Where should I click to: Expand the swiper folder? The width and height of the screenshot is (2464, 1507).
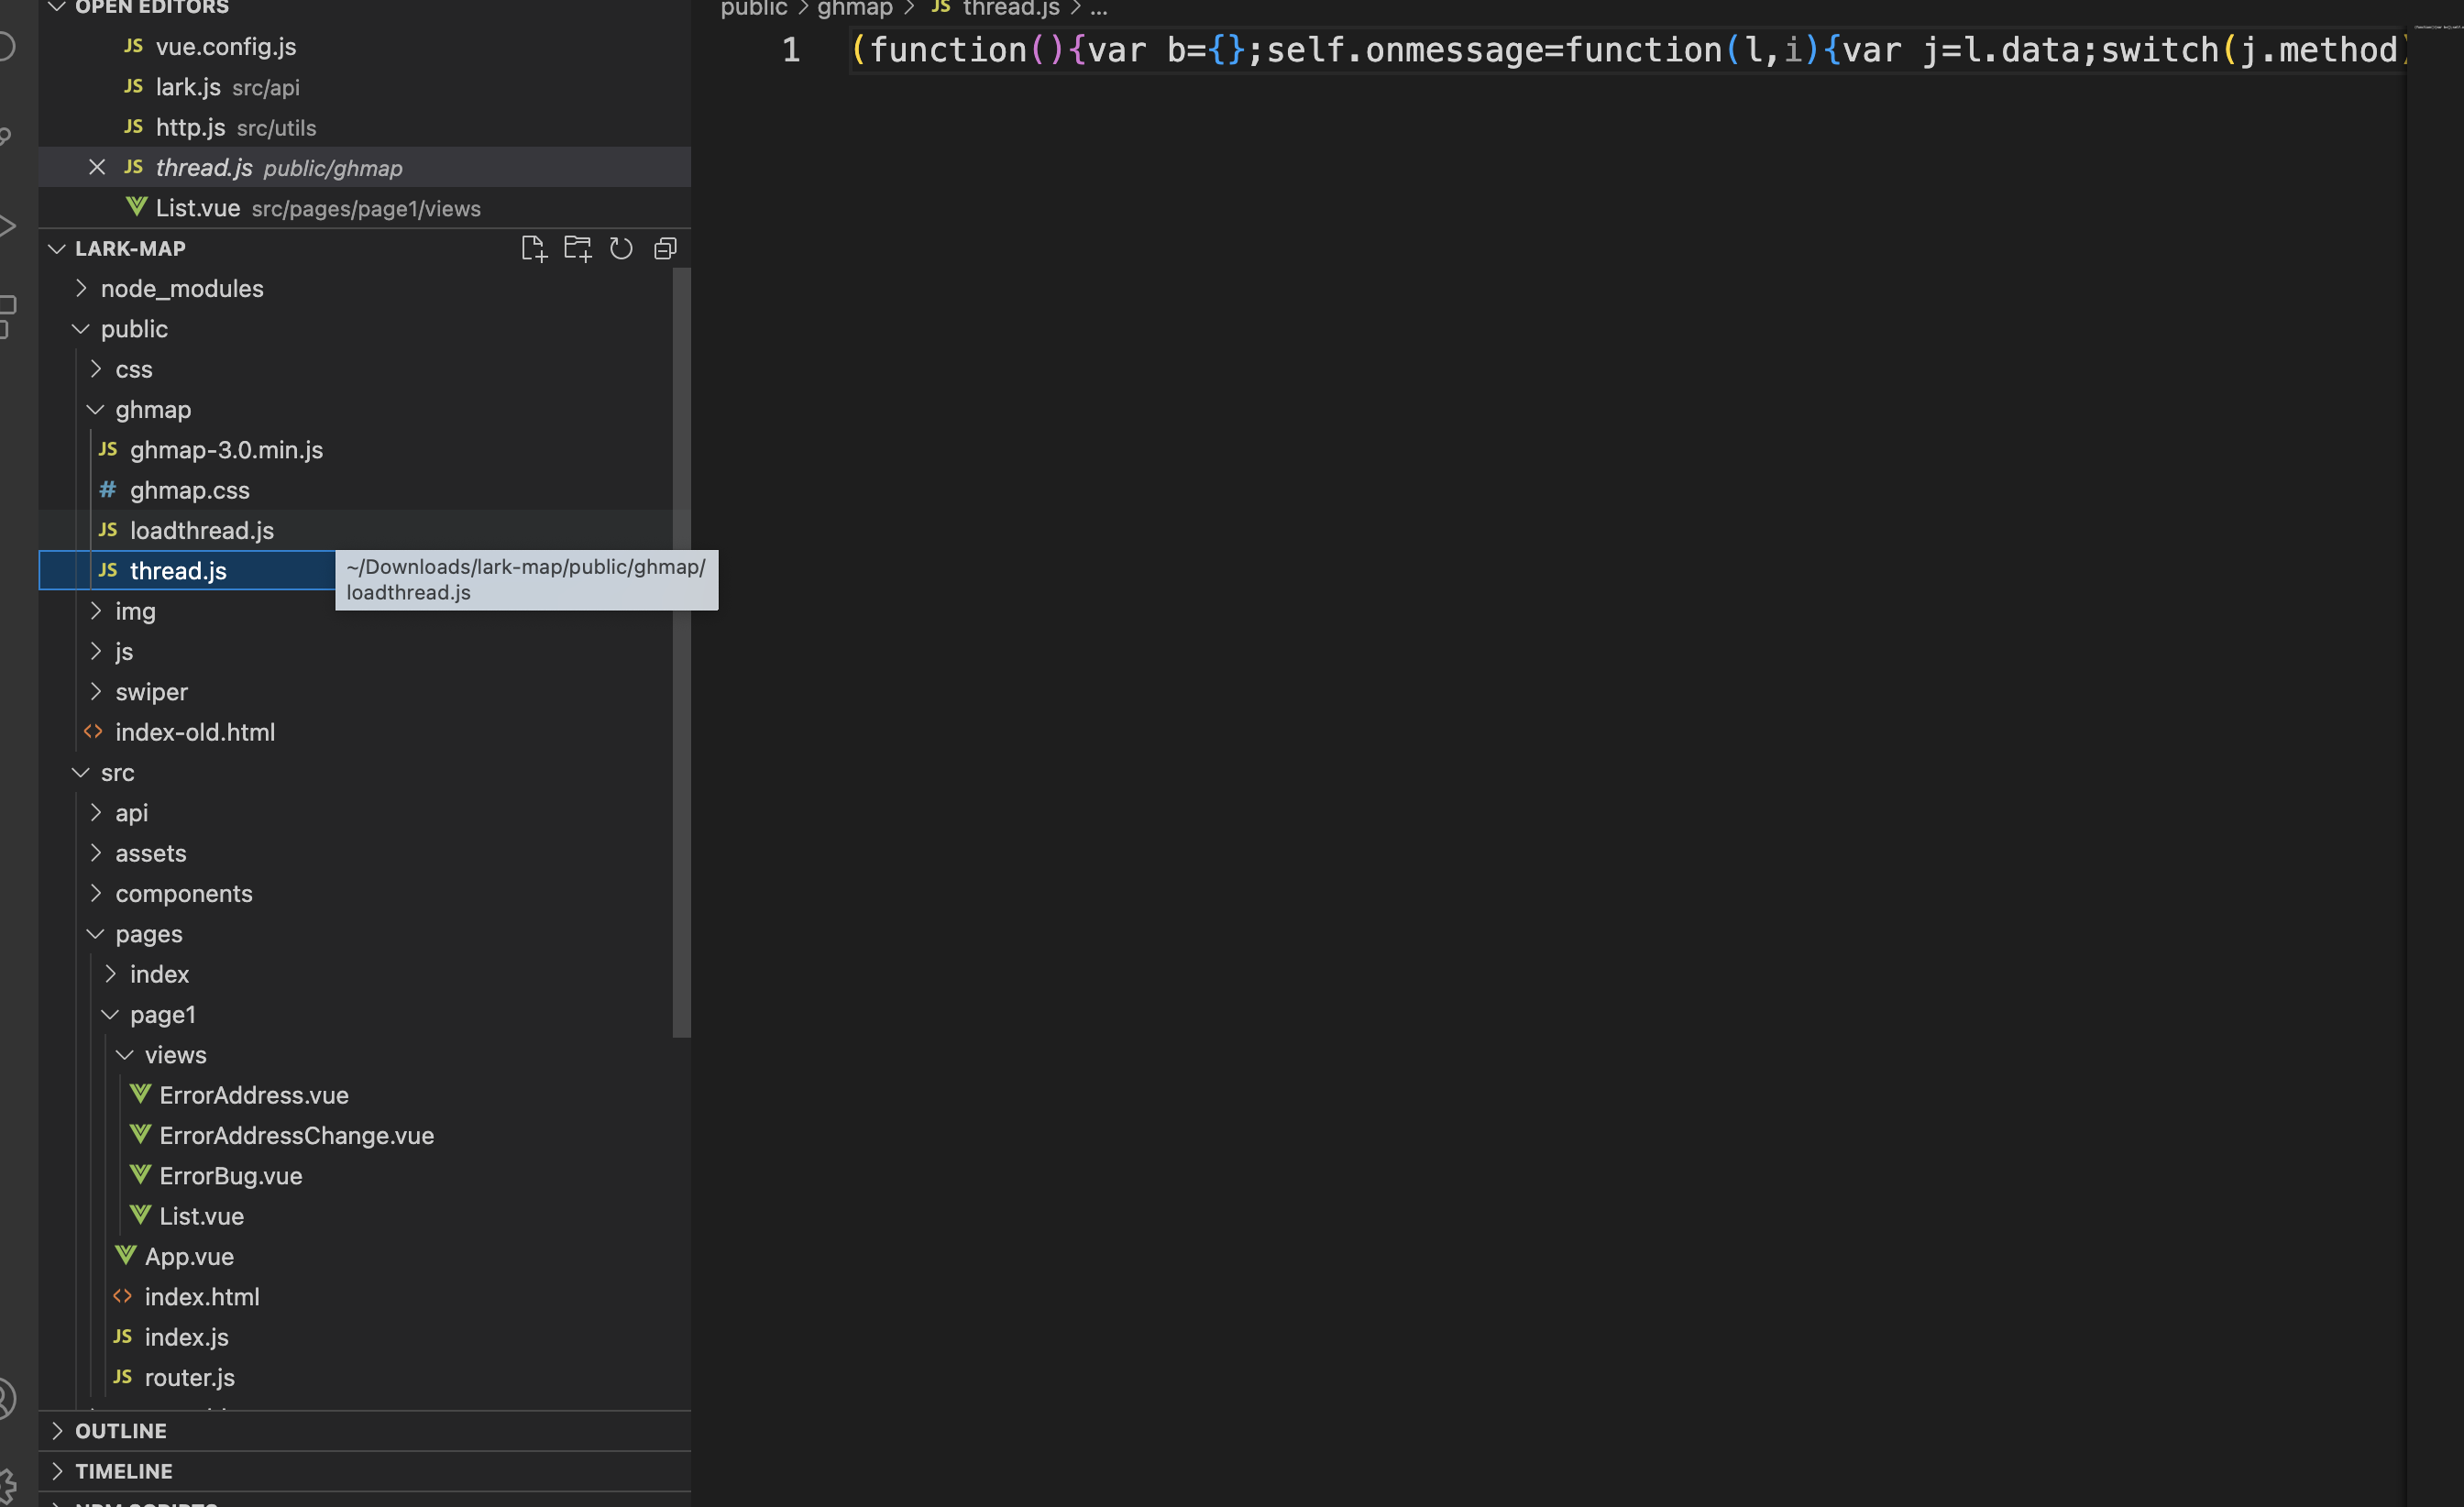pos(355,692)
